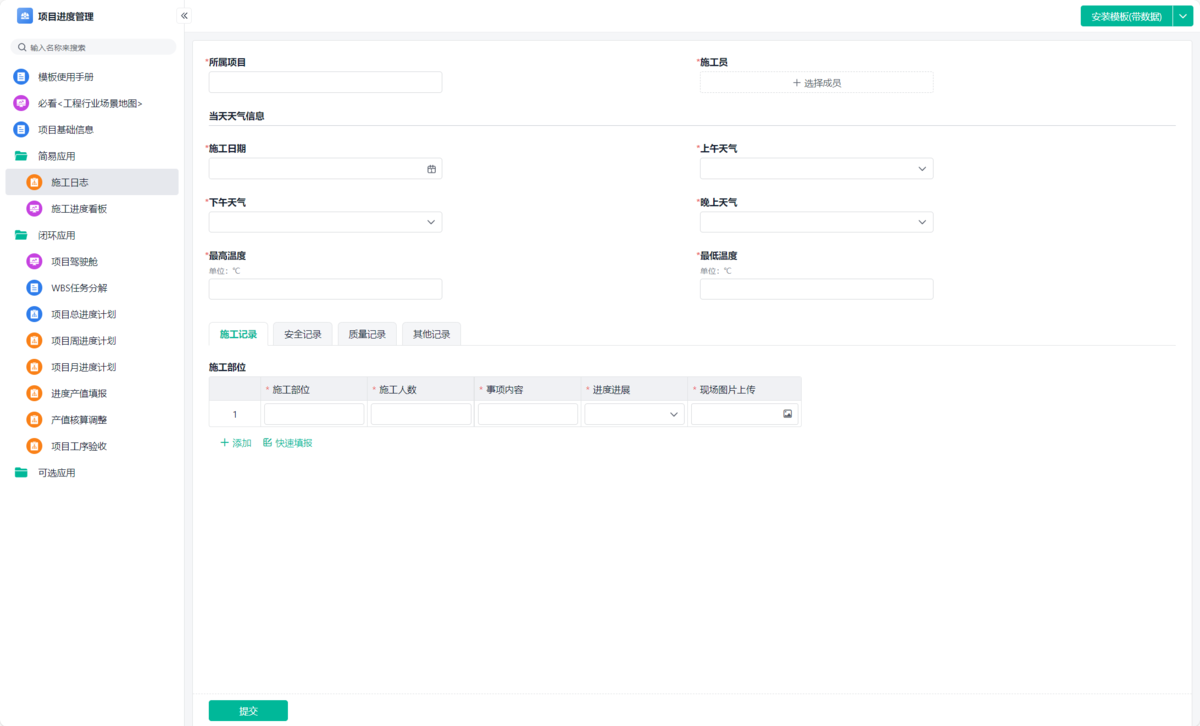Screen dimensions: 1200x726
Task: Switch to the 其他记录 tab
Action: tap(431, 334)
